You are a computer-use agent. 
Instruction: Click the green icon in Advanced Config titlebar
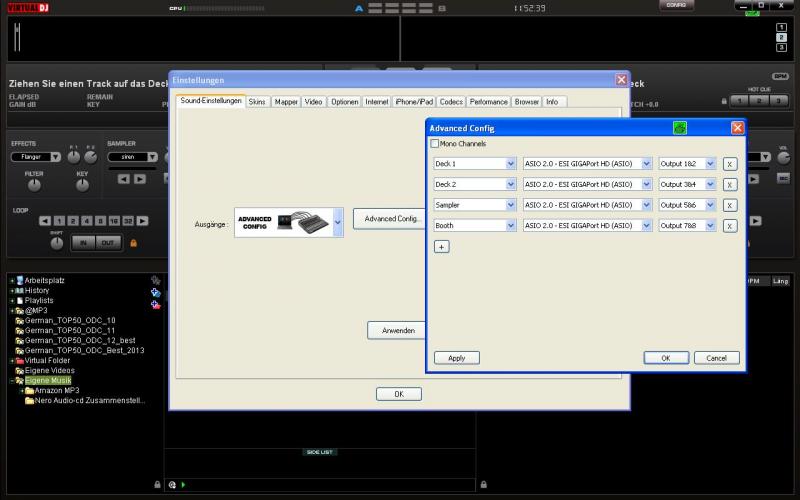pos(680,128)
